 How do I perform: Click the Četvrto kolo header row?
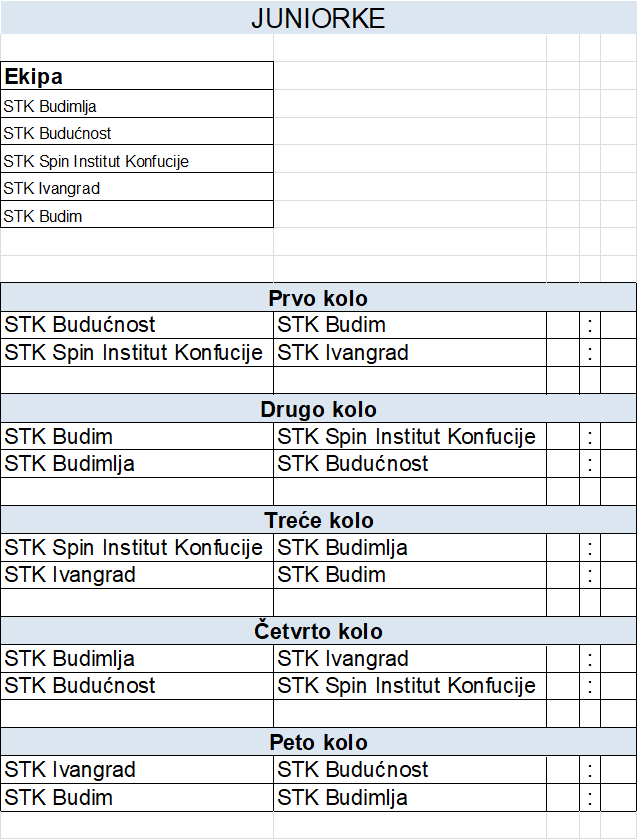click(319, 631)
